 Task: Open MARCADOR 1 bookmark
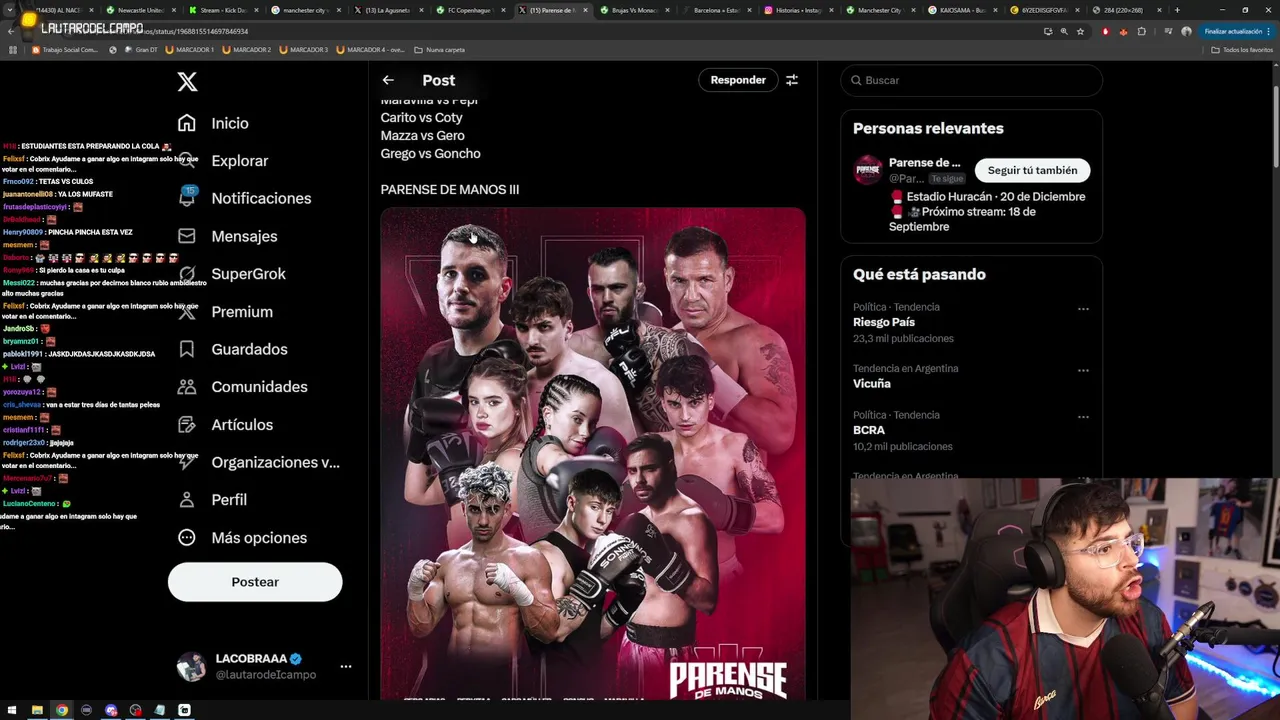click(x=190, y=49)
